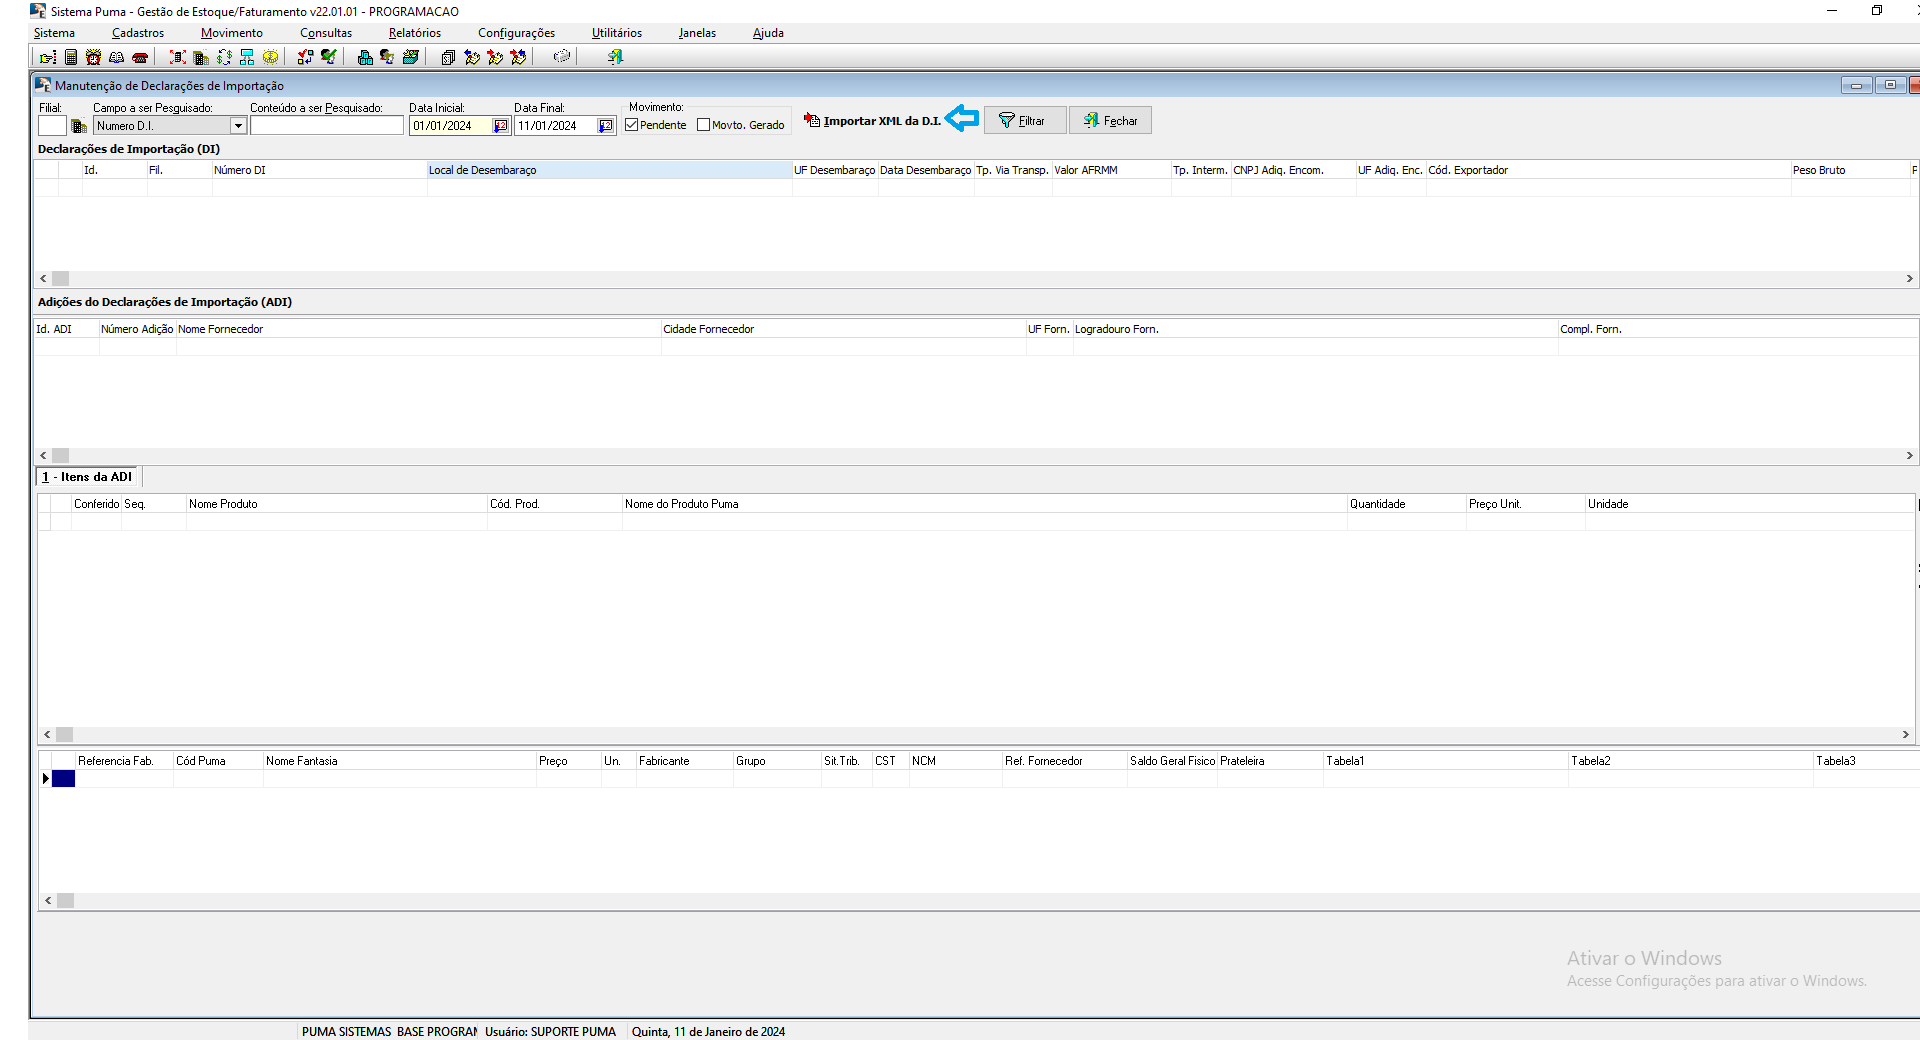Open the Janelas menu

[x=697, y=33]
